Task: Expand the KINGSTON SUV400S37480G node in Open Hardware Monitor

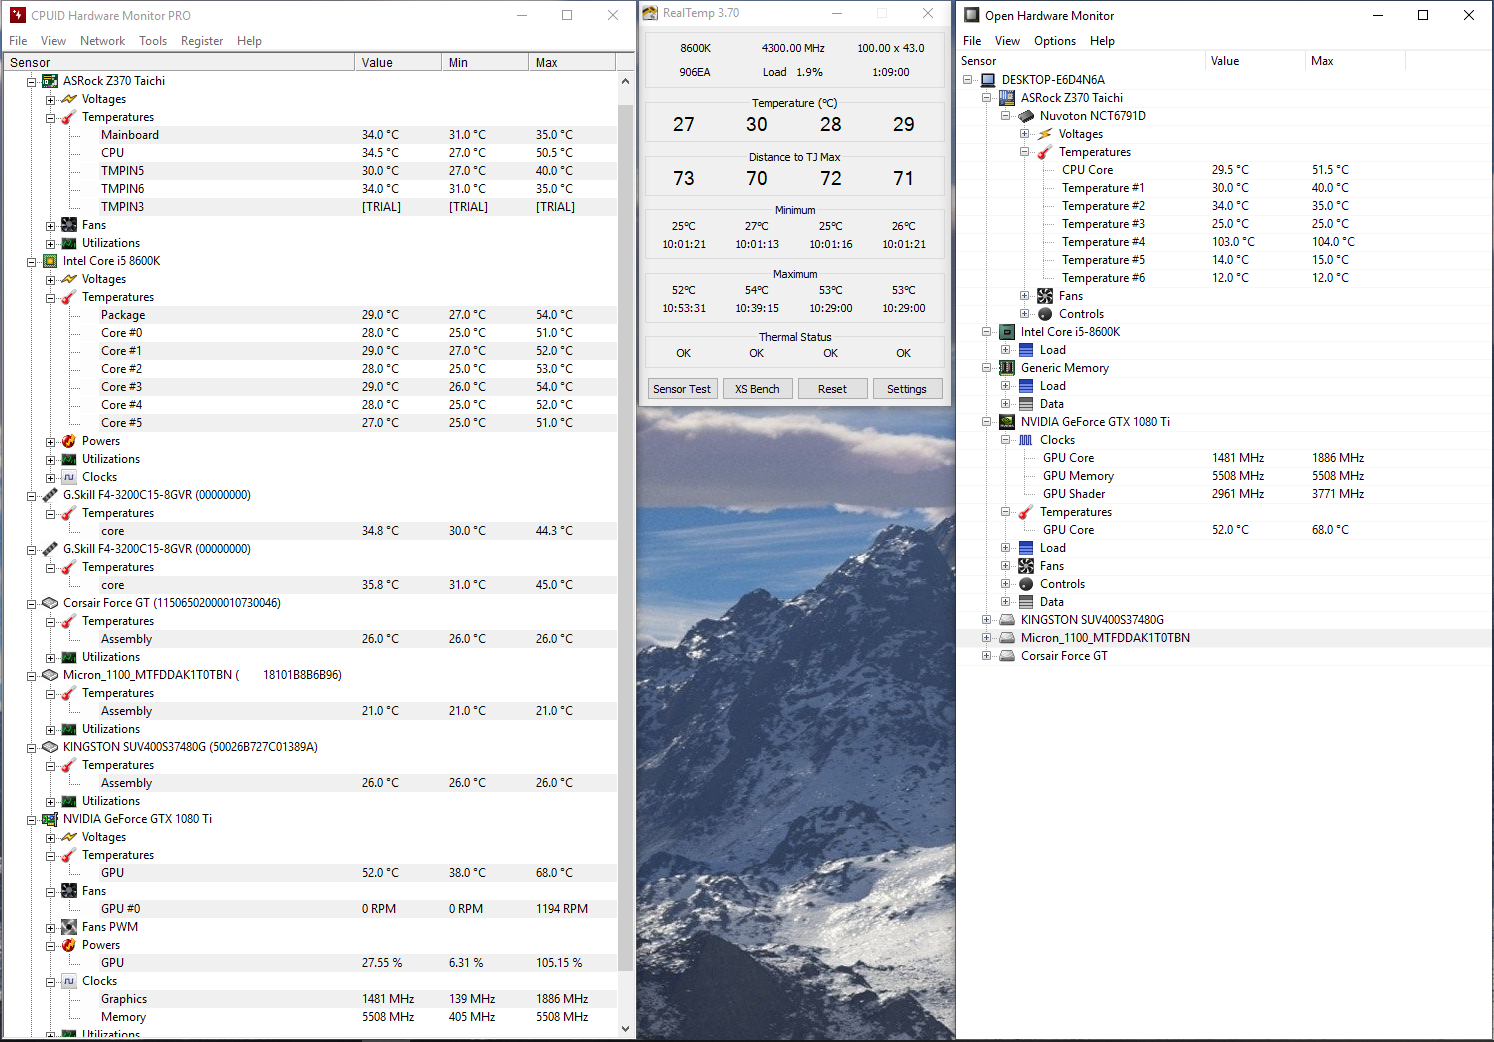Action: tap(986, 620)
